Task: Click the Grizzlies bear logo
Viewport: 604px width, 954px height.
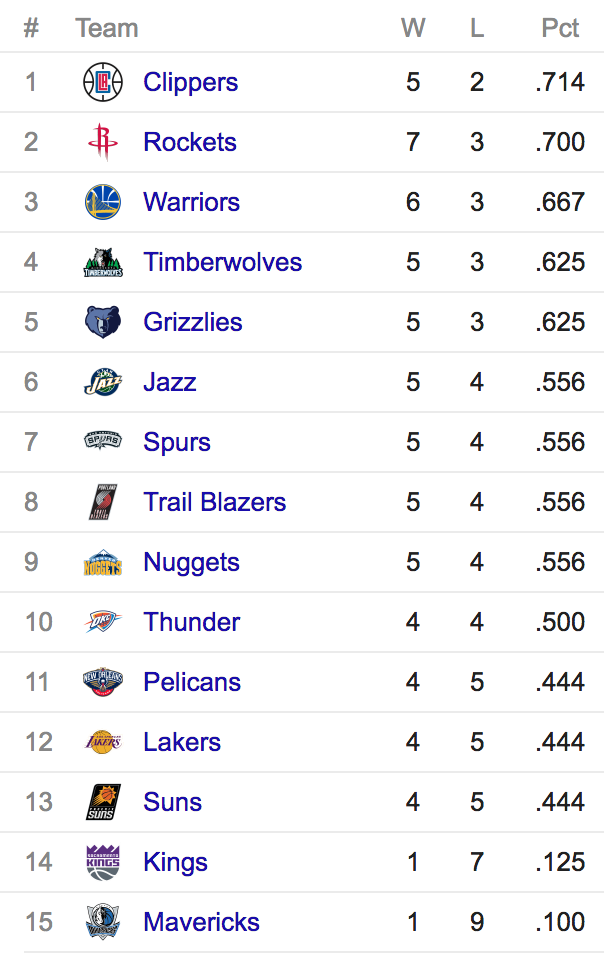Action: tap(103, 322)
